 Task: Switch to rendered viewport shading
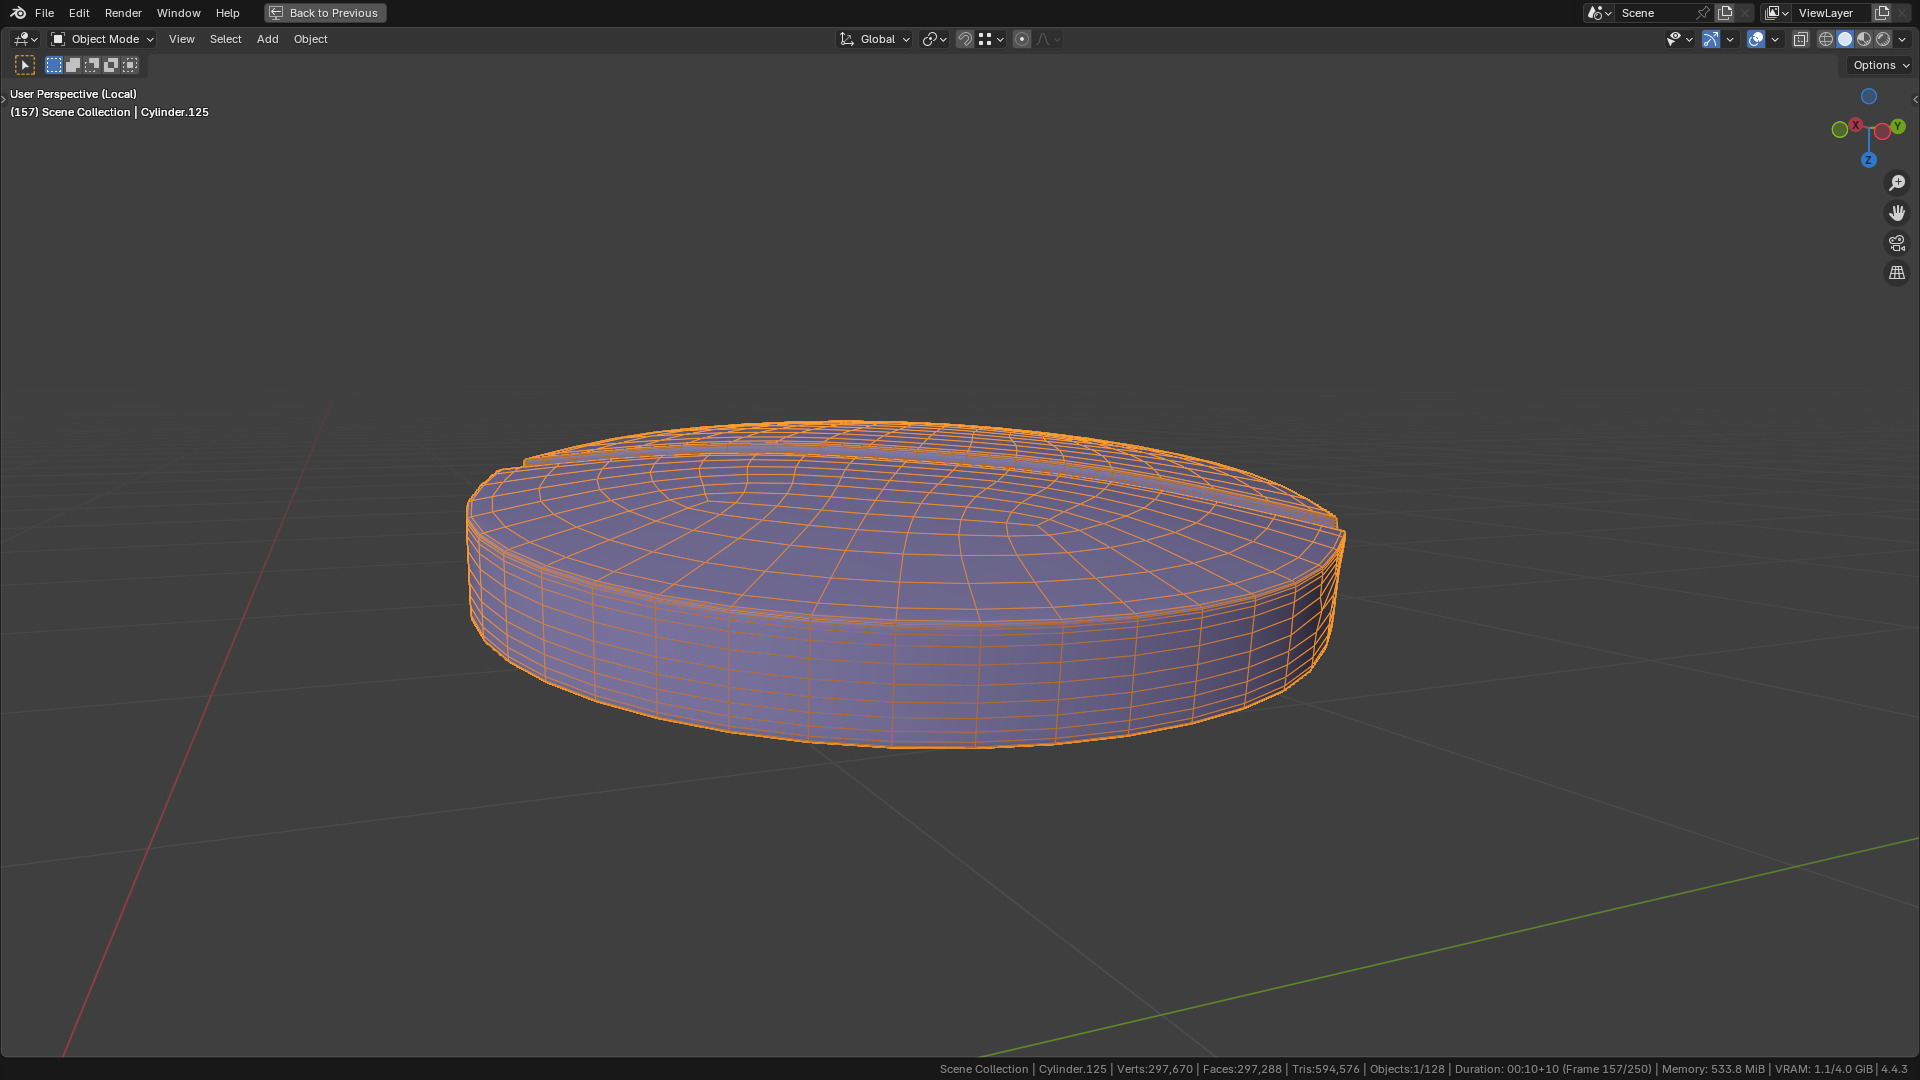tap(1883, 39)
